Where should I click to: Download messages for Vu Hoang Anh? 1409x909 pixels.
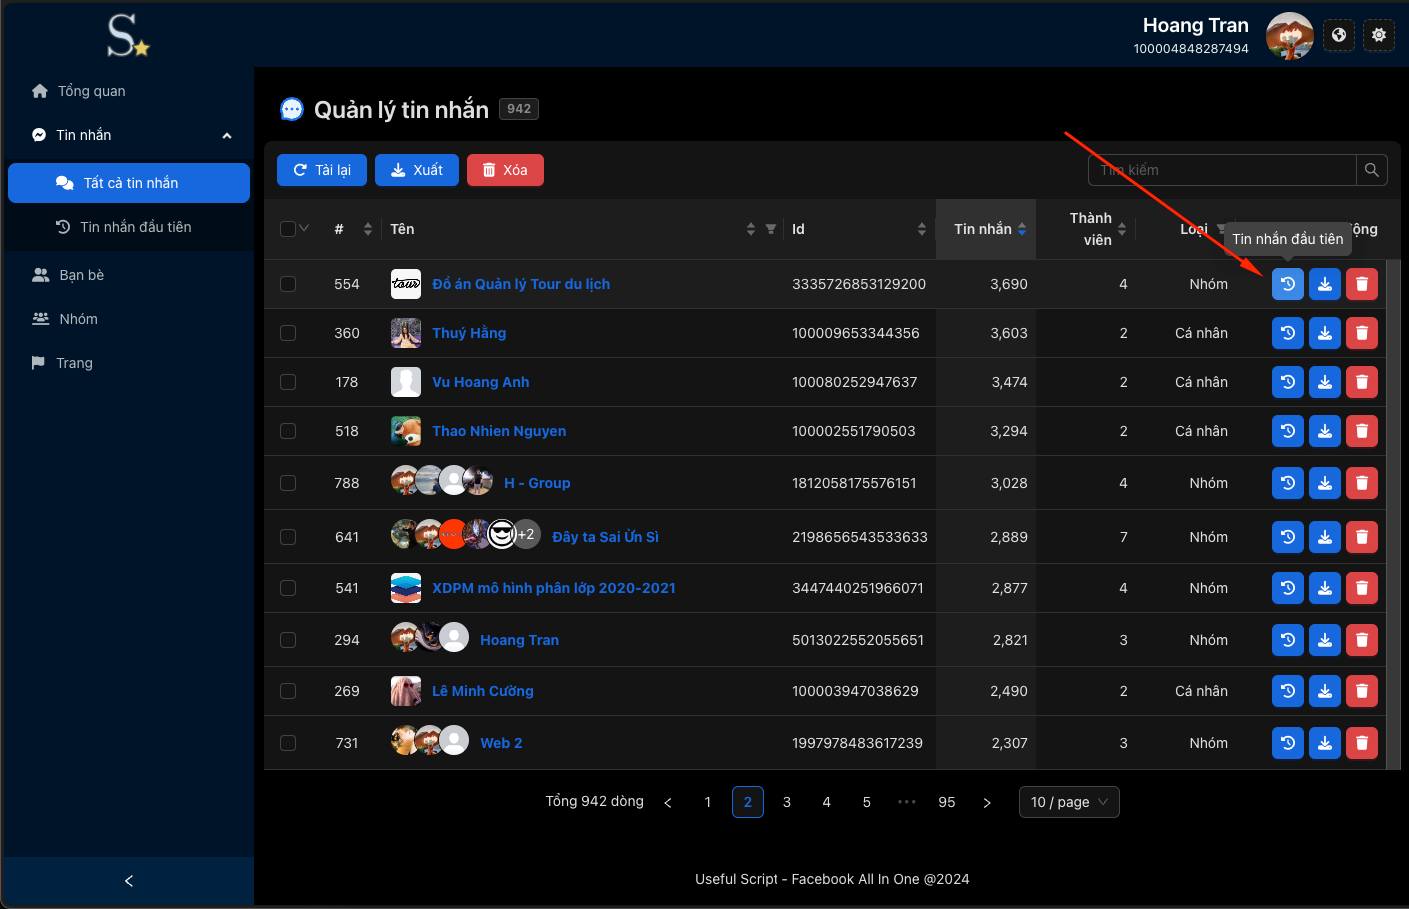pyautogui.click(x=1325, y=382)
